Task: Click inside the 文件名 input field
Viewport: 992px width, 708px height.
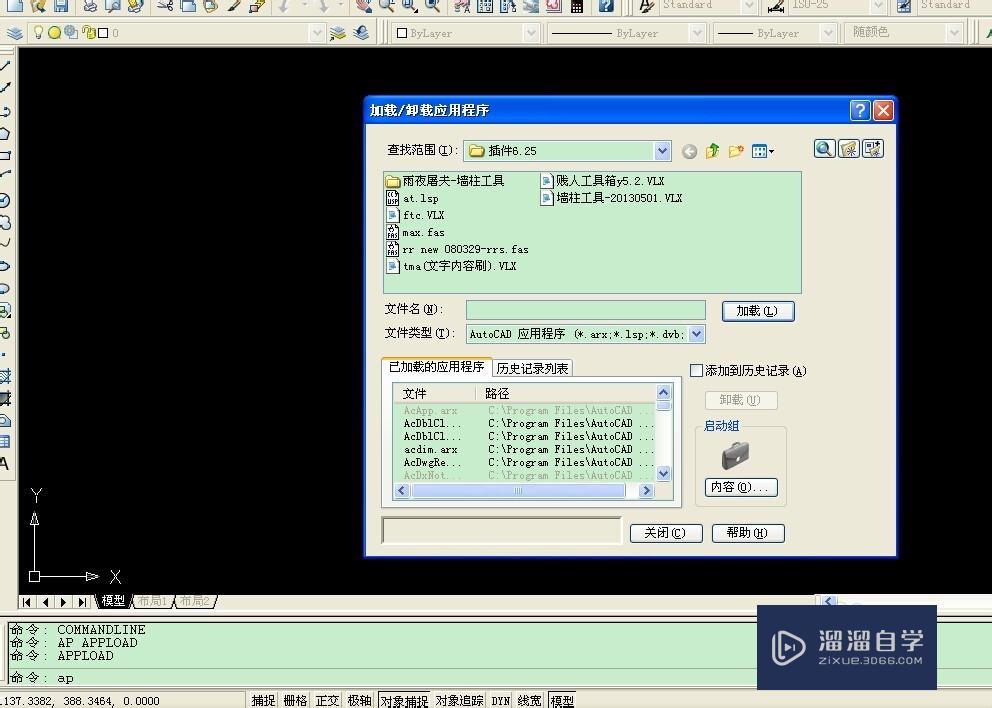Action: click(x=585, y=310)
